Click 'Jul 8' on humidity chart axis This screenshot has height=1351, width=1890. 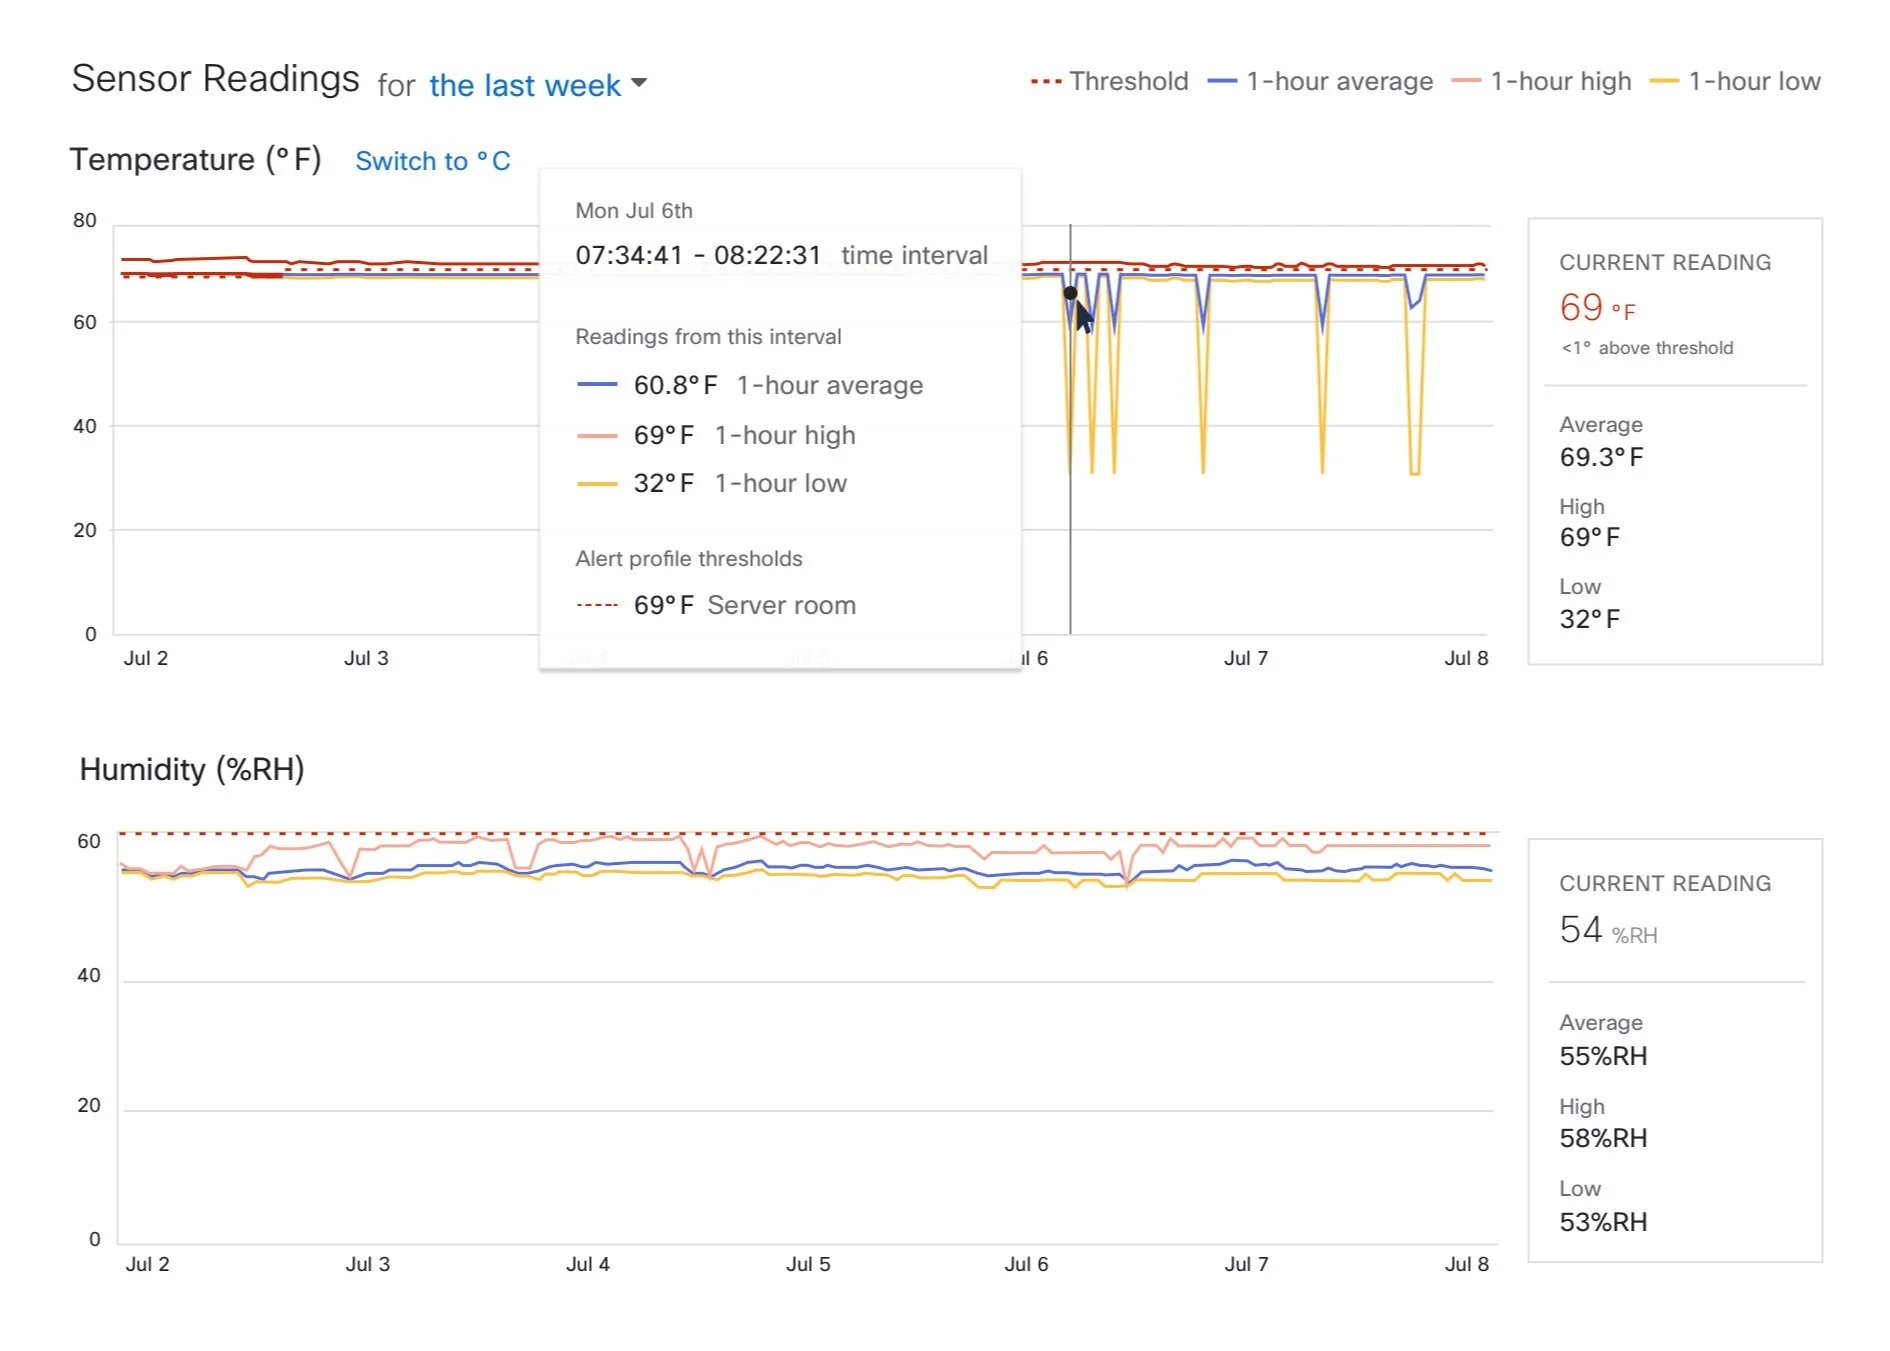click(x=1467, y=1264)
